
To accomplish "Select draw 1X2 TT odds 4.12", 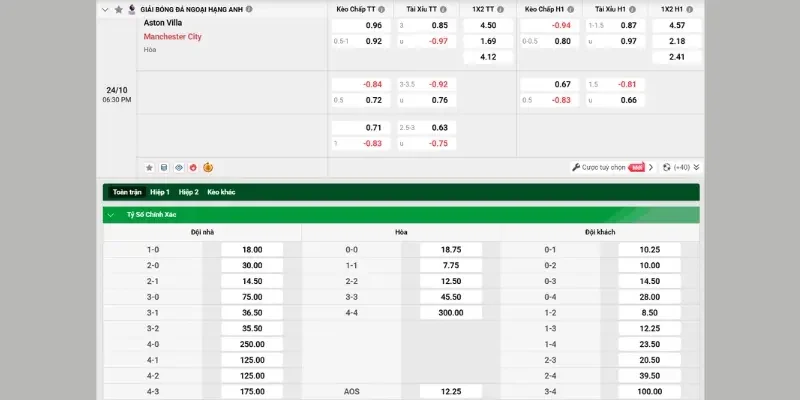I will pos(488,57).
